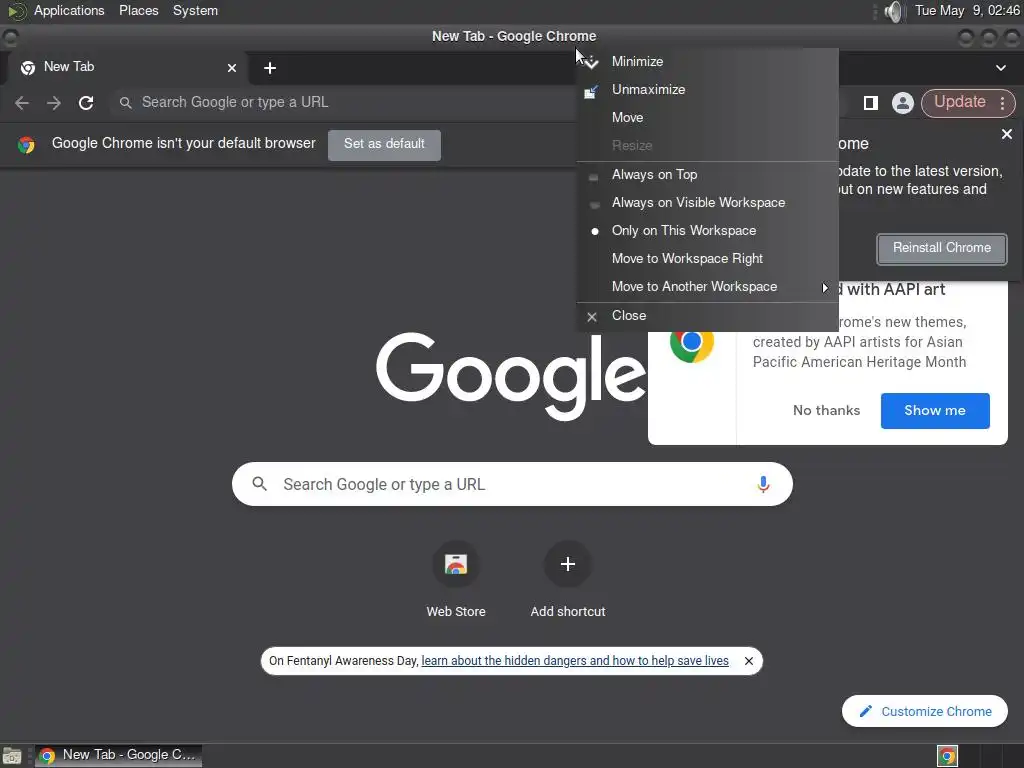Open the System menu
This screenshot has width=1024, height=768.
tap(195, 11)
